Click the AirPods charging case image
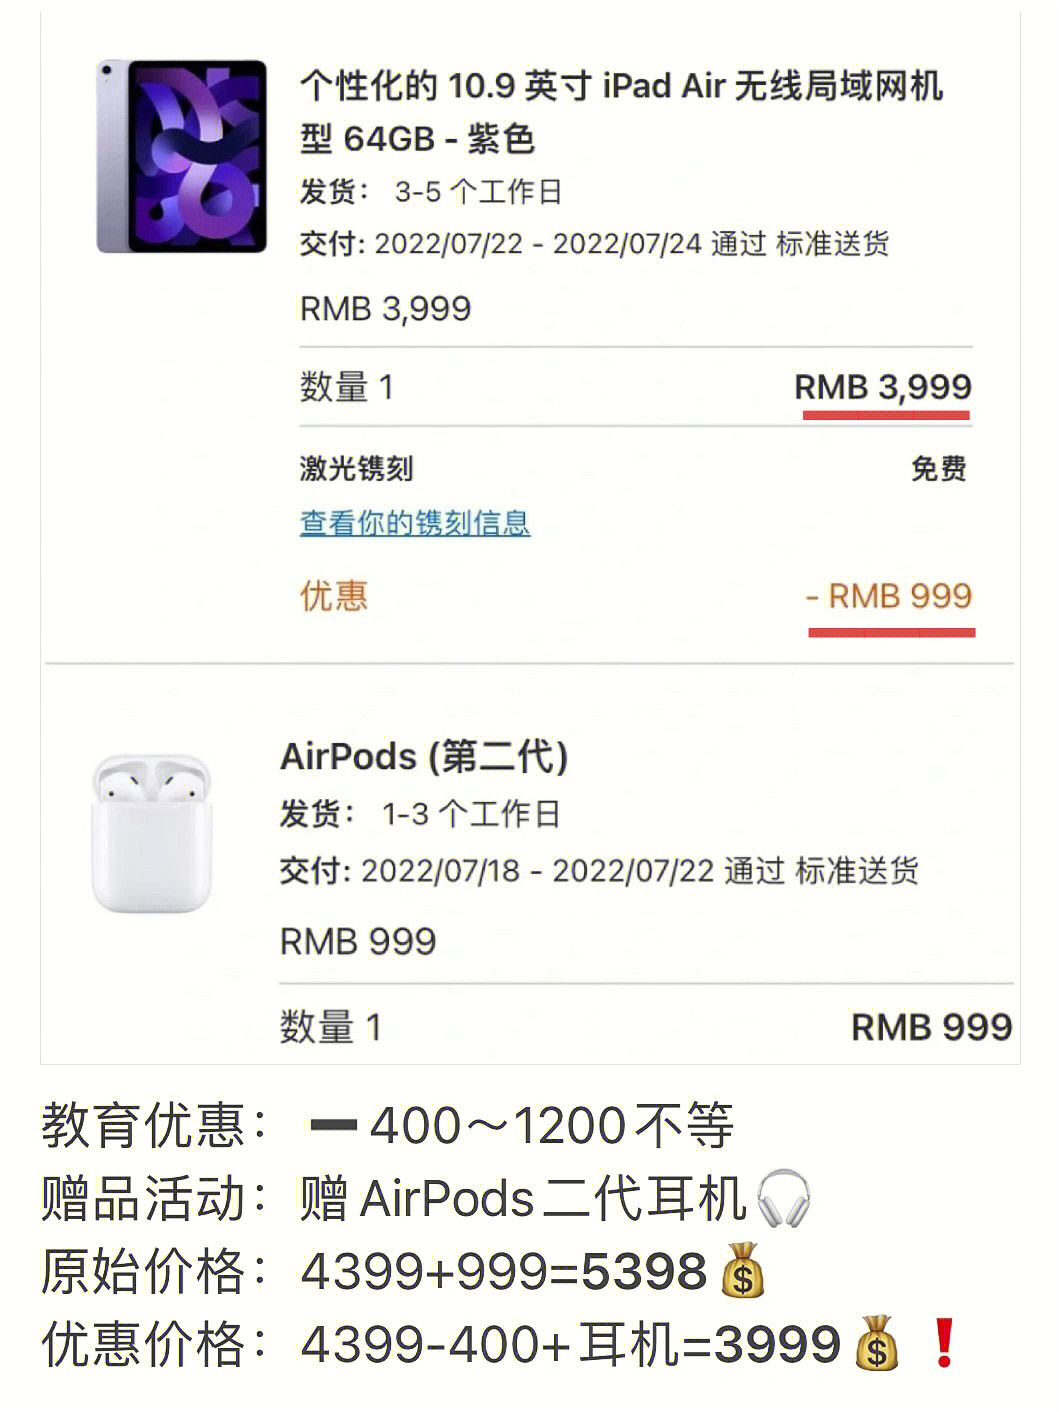Viewport: 1059px width, 1412px height. point(152,833)
